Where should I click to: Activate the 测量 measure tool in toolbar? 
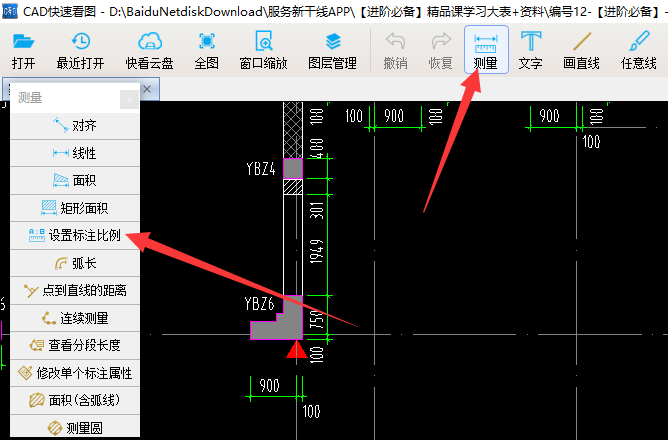(x=486, y=50)
